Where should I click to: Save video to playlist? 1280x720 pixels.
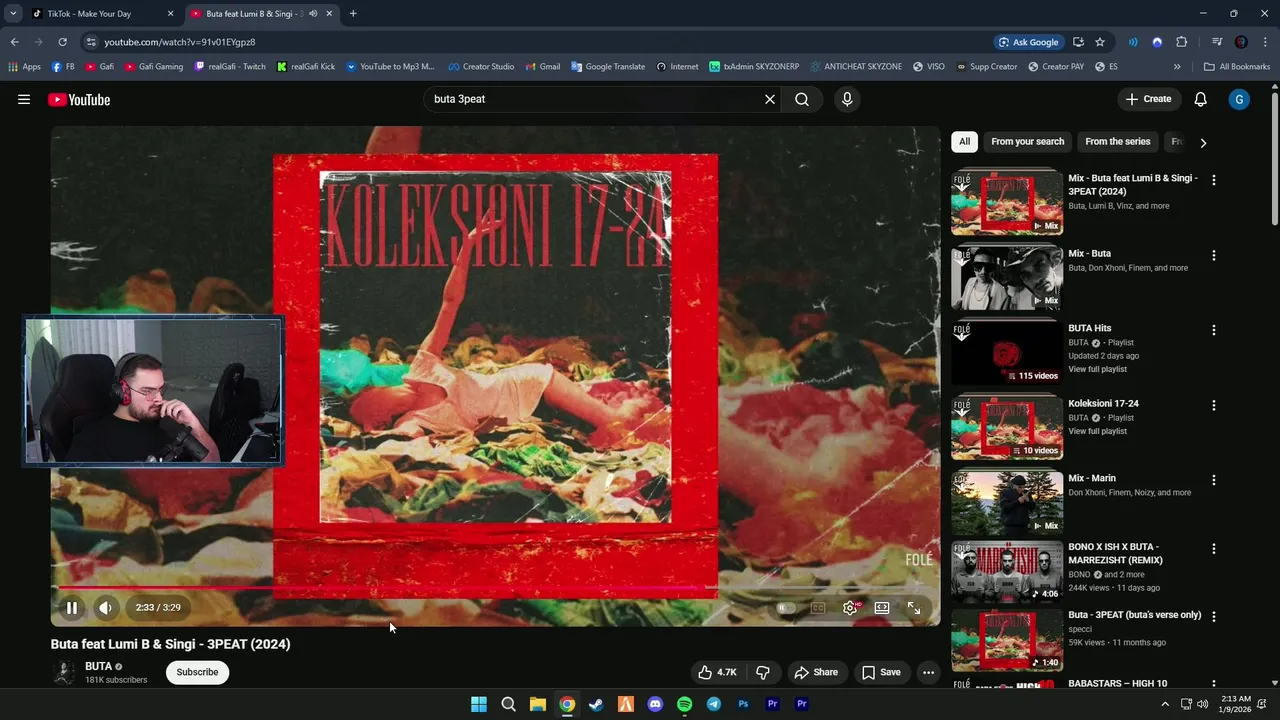[x=881, y=672]
